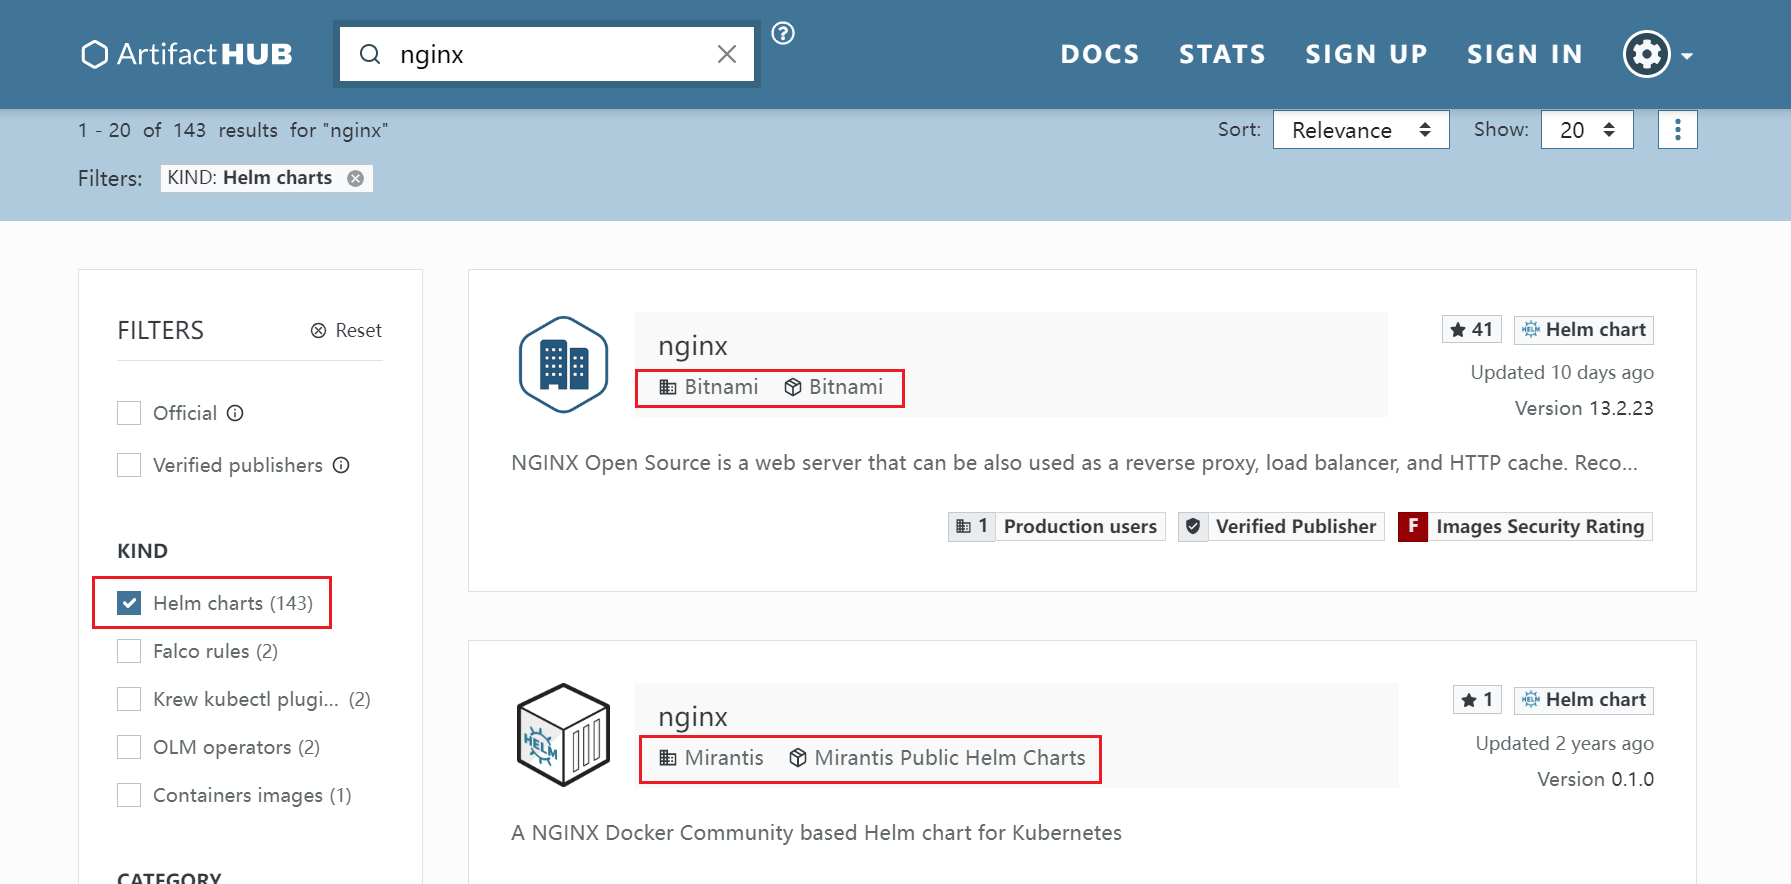
Task: Open the Mirantis nginx package title
Action: coord(693,717)
